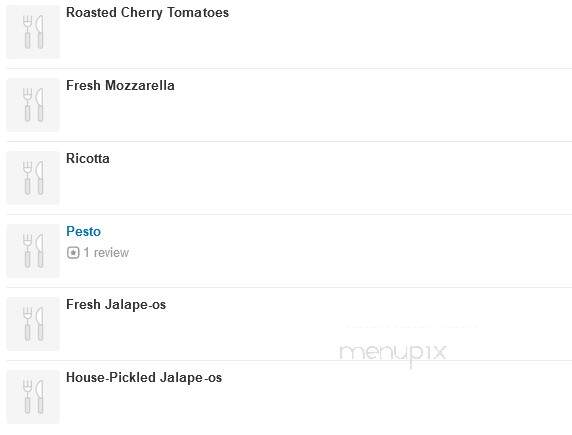The height and width of the screenshot is (435, 572).
Task: View the 1 review link under Pesto
Action: tap(106, 253)
